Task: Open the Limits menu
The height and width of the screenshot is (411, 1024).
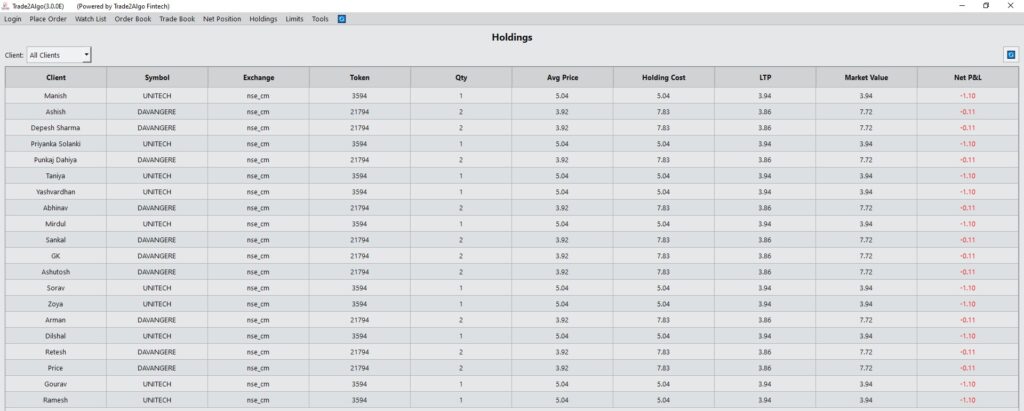Action: coord(294,19)
